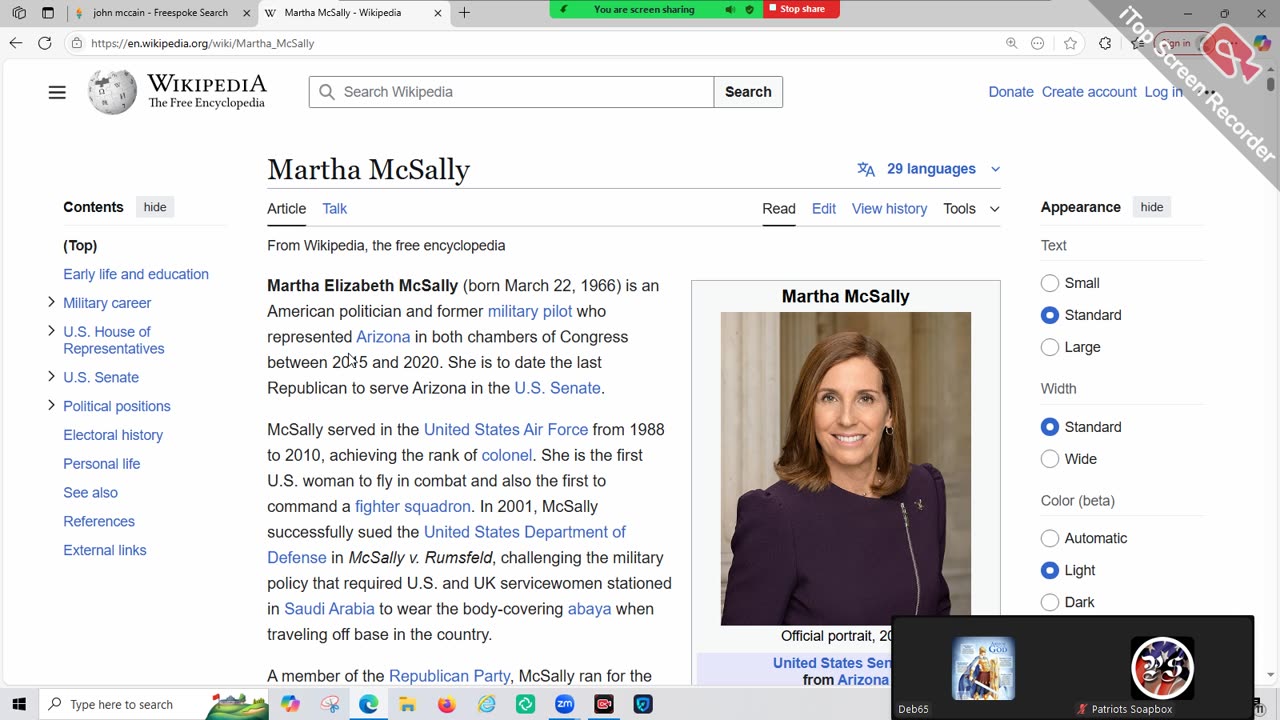
Task: Open the site information icon in the address bar
Action: coord(76,43)
